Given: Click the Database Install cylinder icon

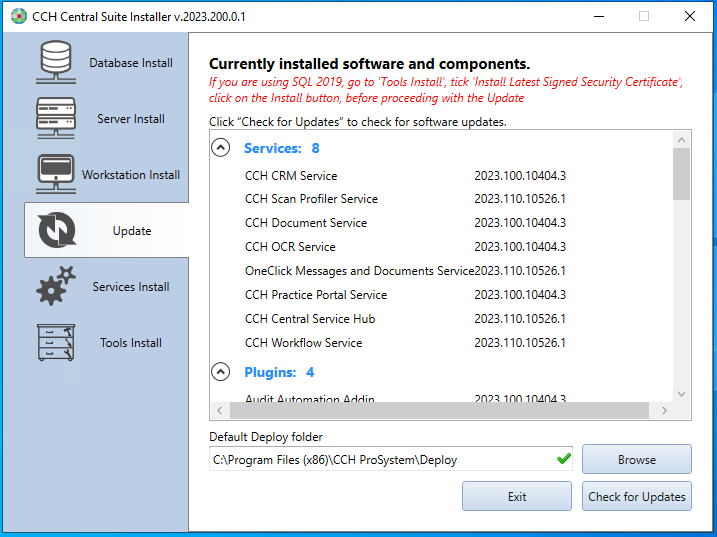Looking at the screenshot, I should coord(57,62).
